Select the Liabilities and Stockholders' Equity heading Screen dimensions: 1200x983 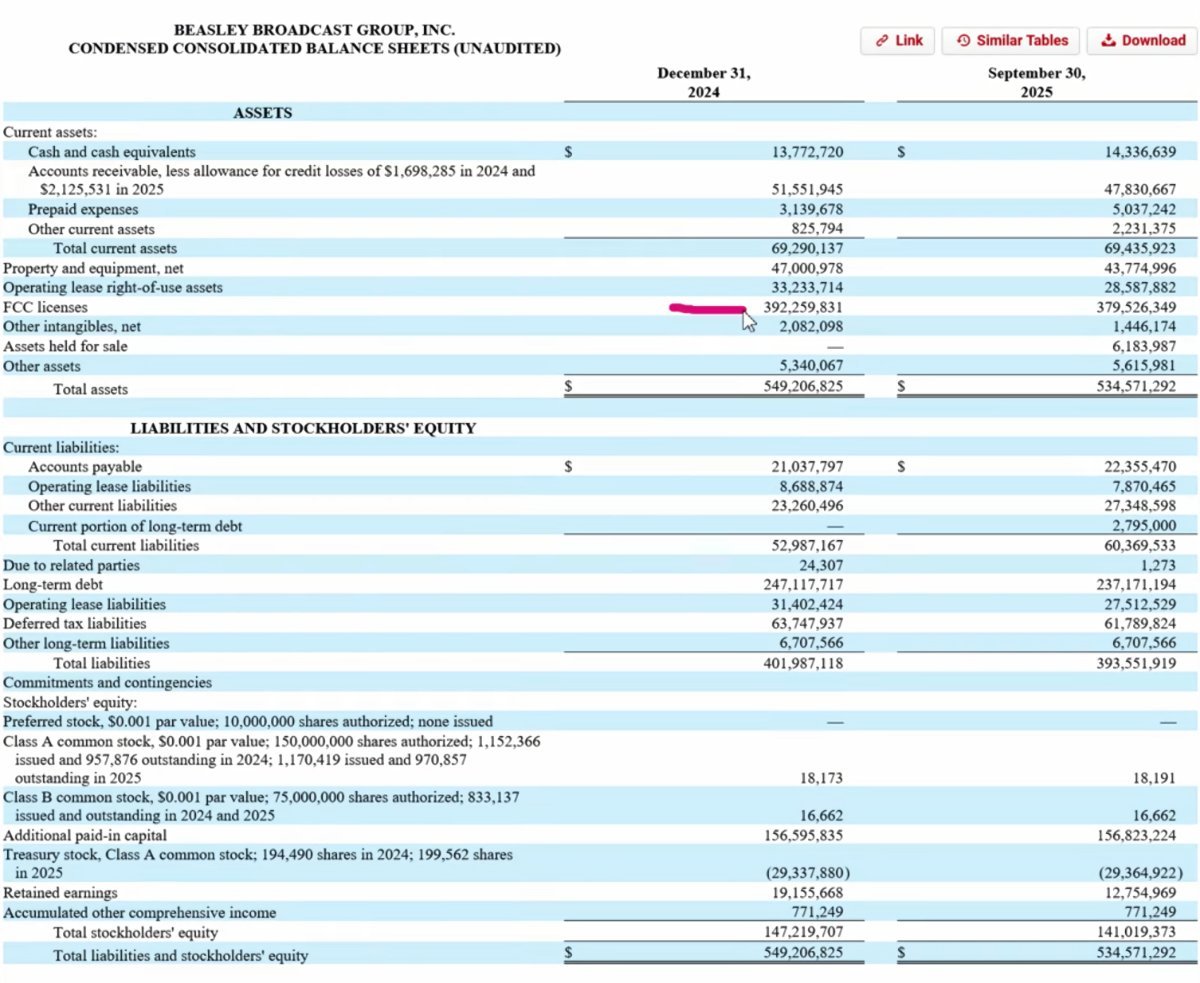coord(302,428)
